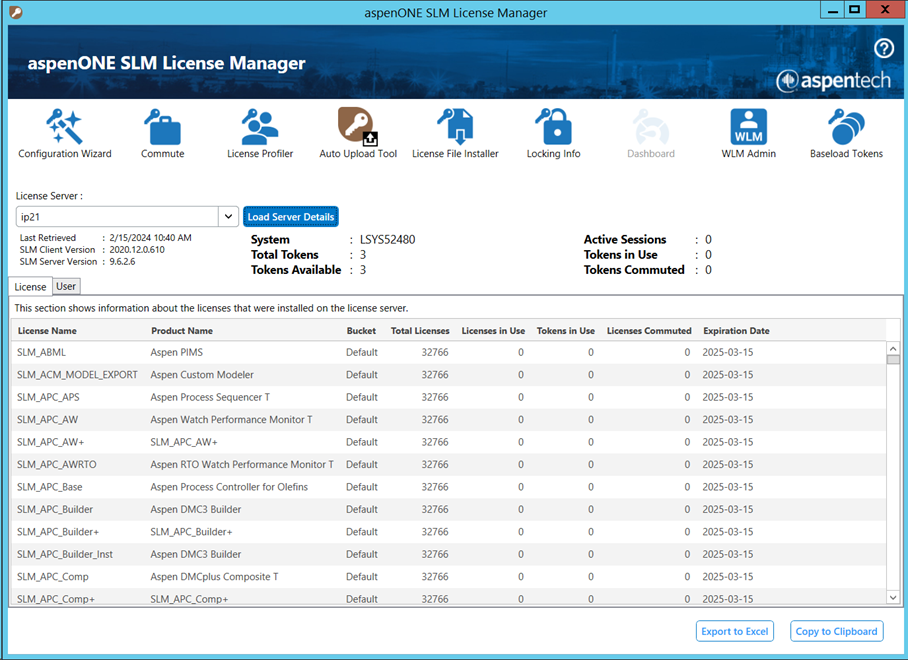The image size is (908, 660).
Task: Open License File Installer
Action: [x=455, y=133]
